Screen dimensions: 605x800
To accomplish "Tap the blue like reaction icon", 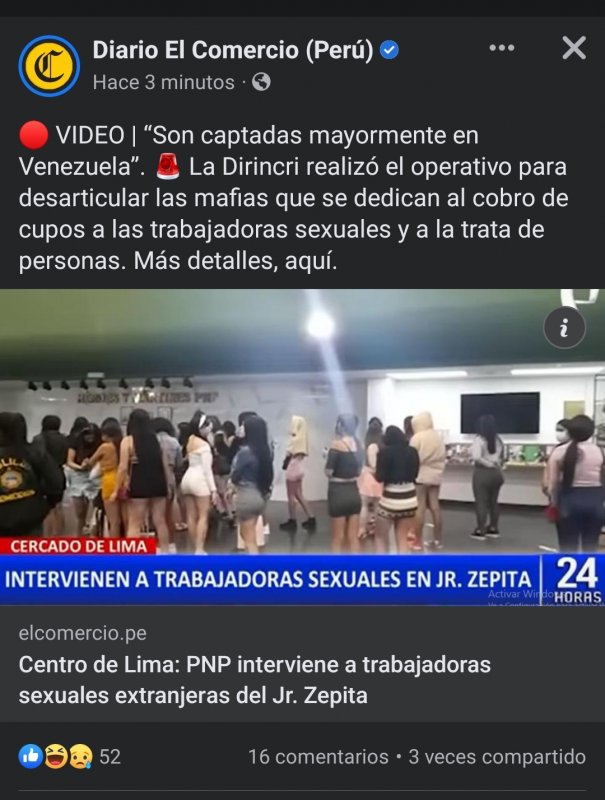I will pyautogui.click(x=30, y=756).
